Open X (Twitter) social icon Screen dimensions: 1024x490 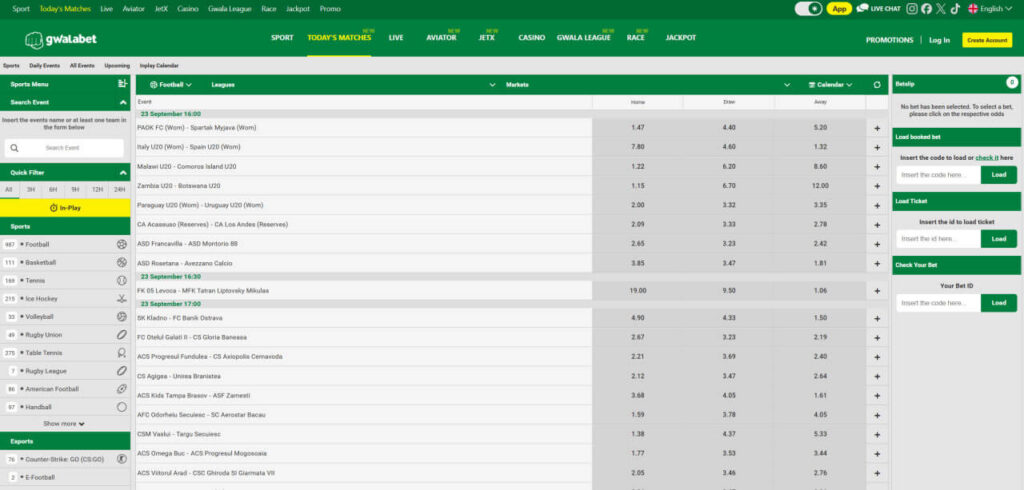940,8
